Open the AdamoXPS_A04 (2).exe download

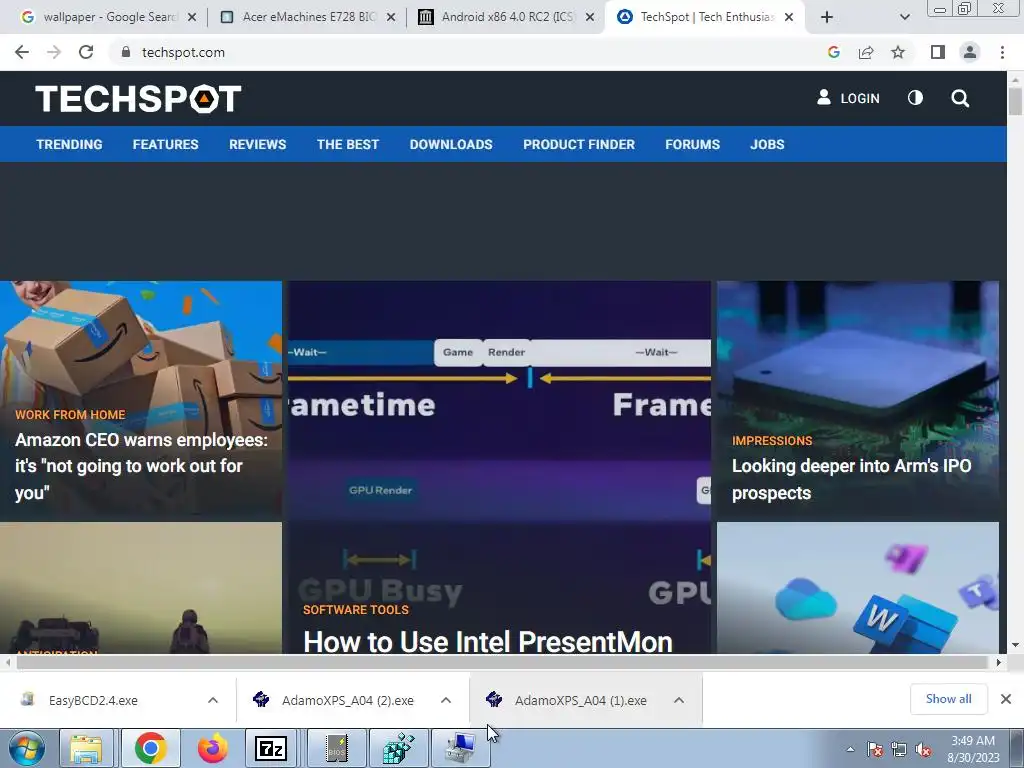(x=348, y=700)
